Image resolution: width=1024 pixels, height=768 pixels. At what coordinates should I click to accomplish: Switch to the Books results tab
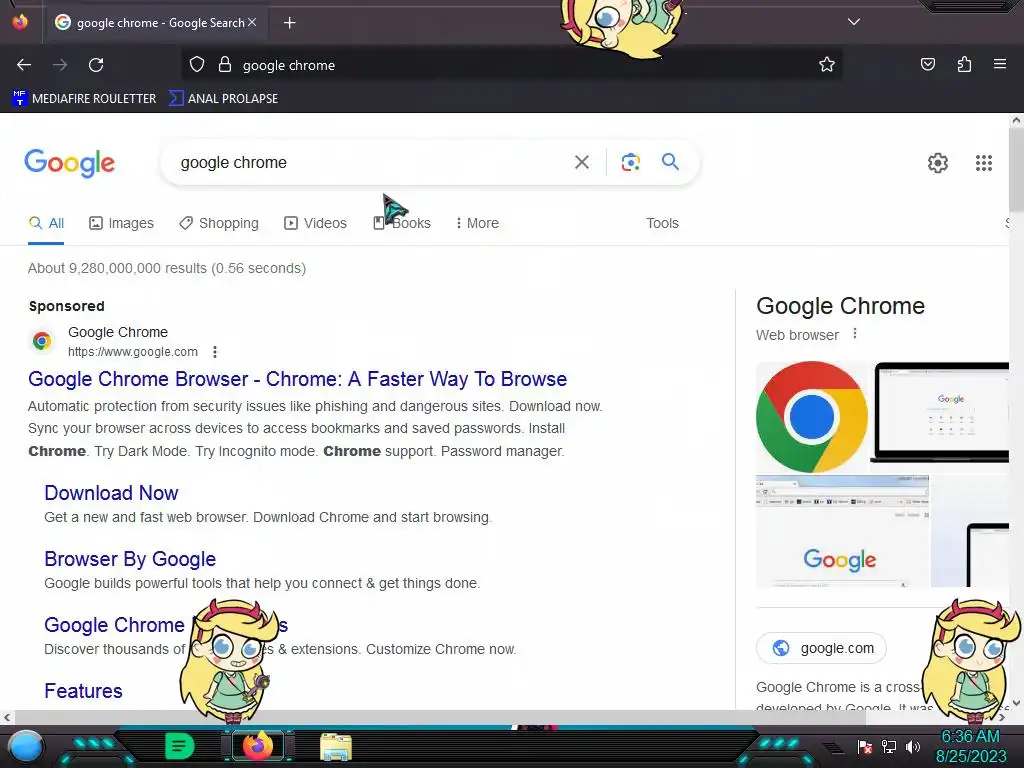click(402, 223)
